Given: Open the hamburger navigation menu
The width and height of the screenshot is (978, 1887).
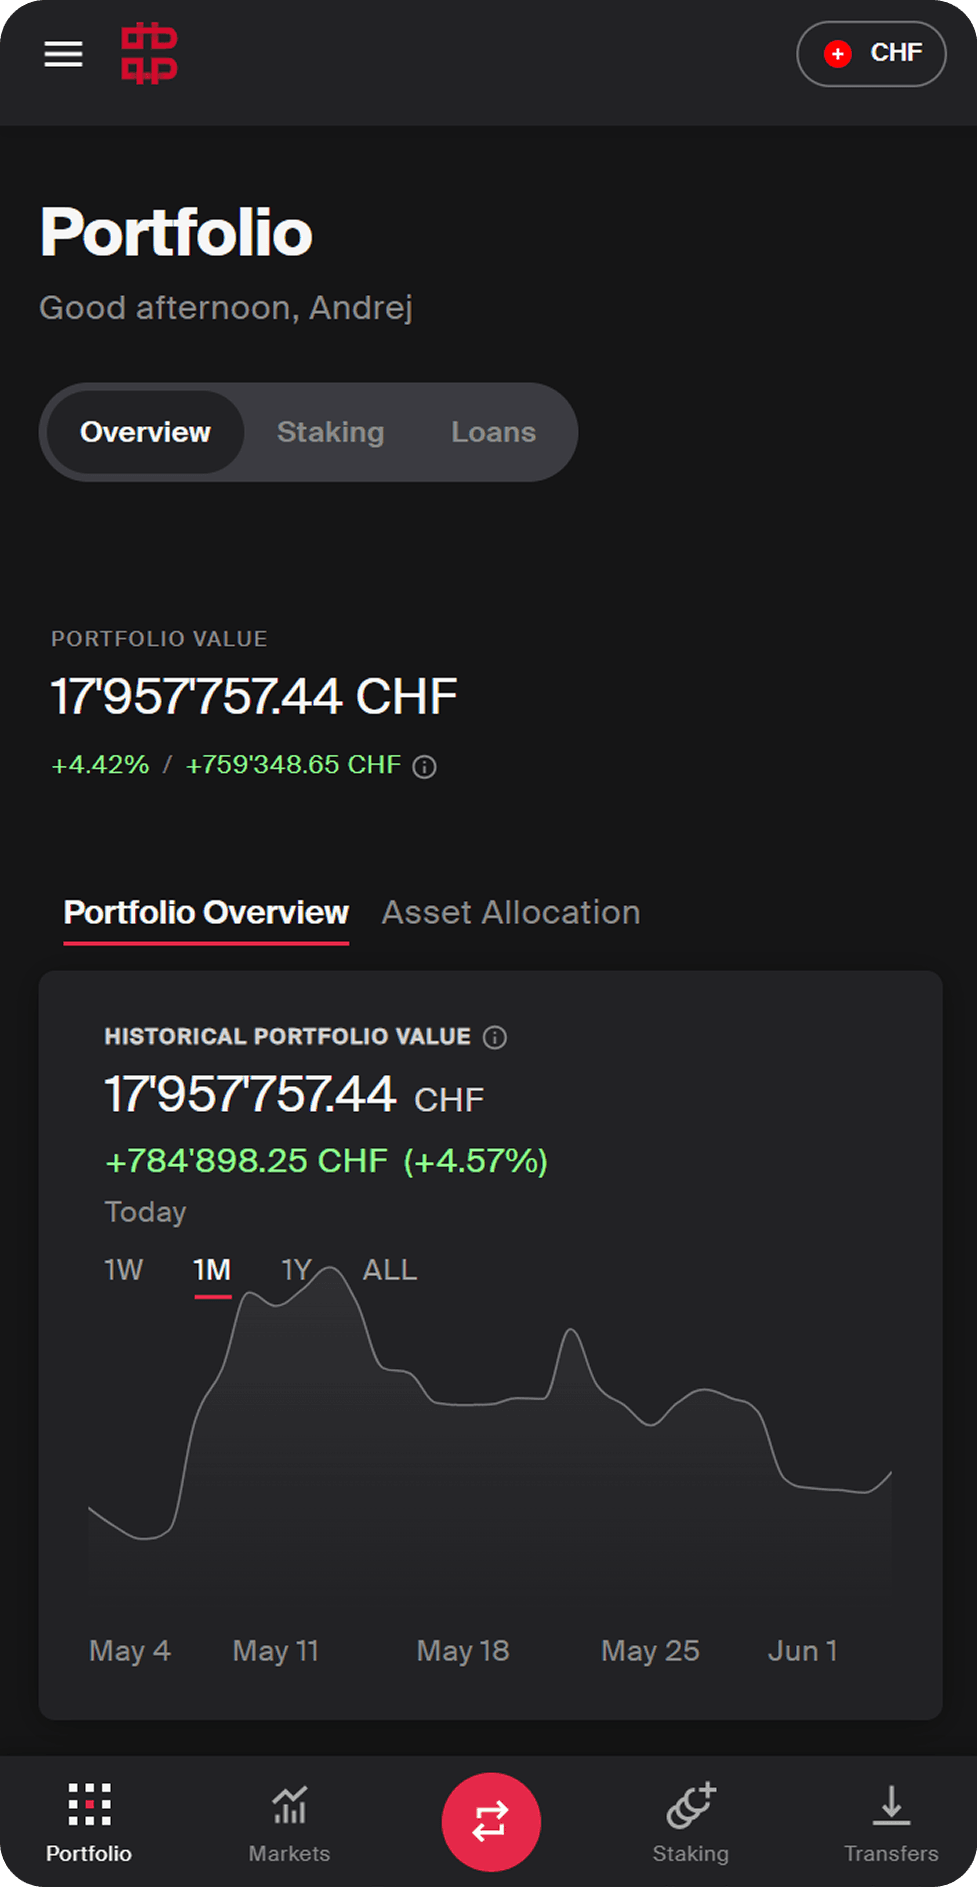Looking at the screenshot, I should (x=63, y=54).
